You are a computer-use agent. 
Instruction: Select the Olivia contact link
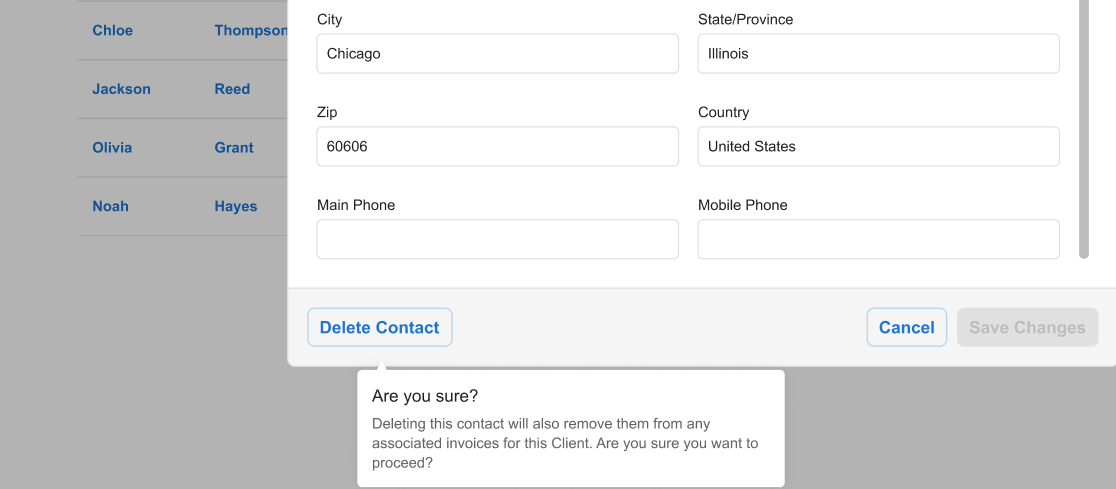(x=112, y=147)
